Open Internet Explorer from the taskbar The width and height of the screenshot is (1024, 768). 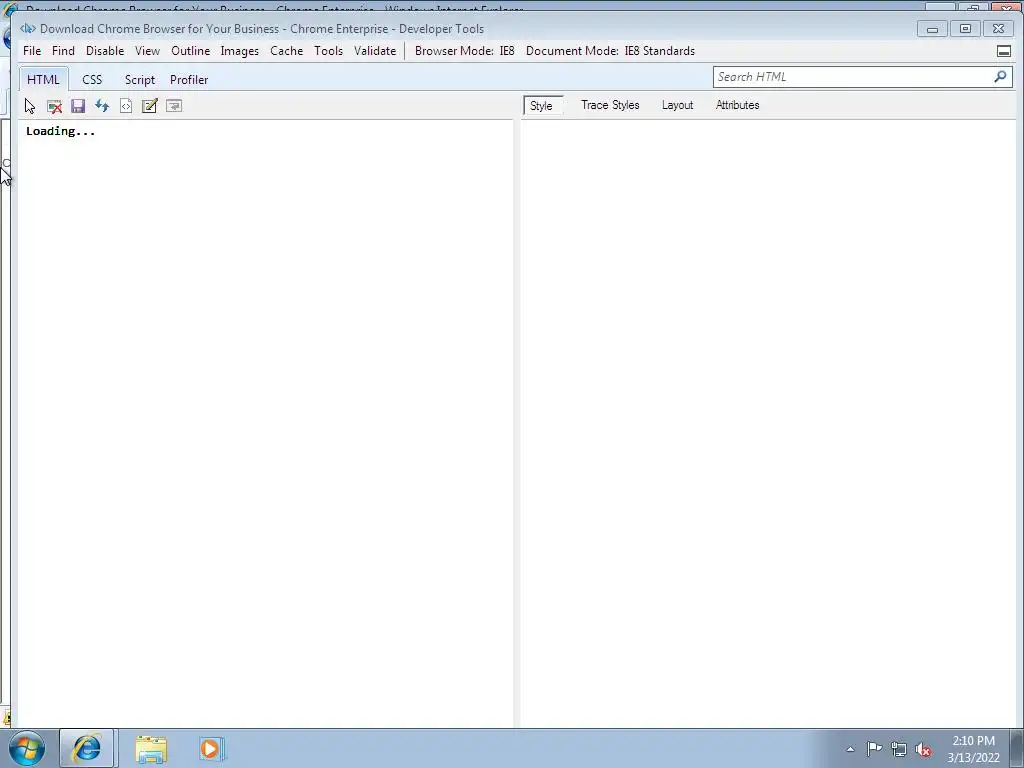pos(87,748)
